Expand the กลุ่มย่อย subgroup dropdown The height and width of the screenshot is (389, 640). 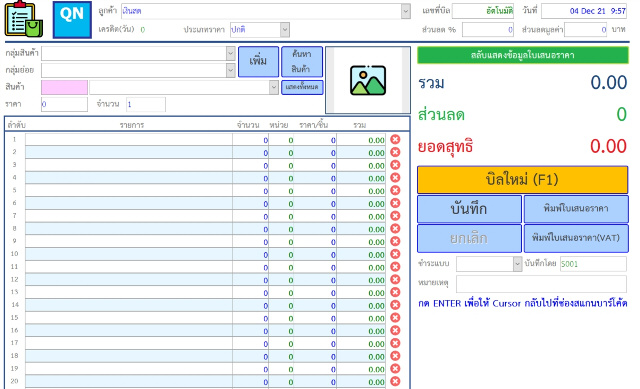(x=231, y=70)
